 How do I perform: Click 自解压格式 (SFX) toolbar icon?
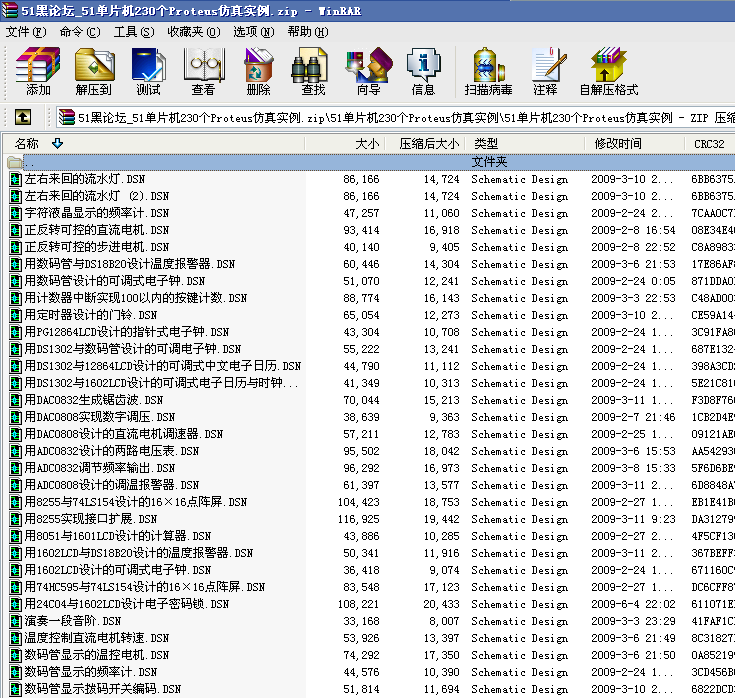tap(609, 71)
